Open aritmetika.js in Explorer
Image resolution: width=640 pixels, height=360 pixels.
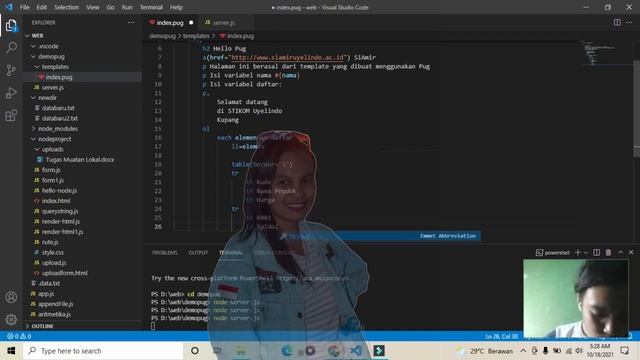(54, 314)
